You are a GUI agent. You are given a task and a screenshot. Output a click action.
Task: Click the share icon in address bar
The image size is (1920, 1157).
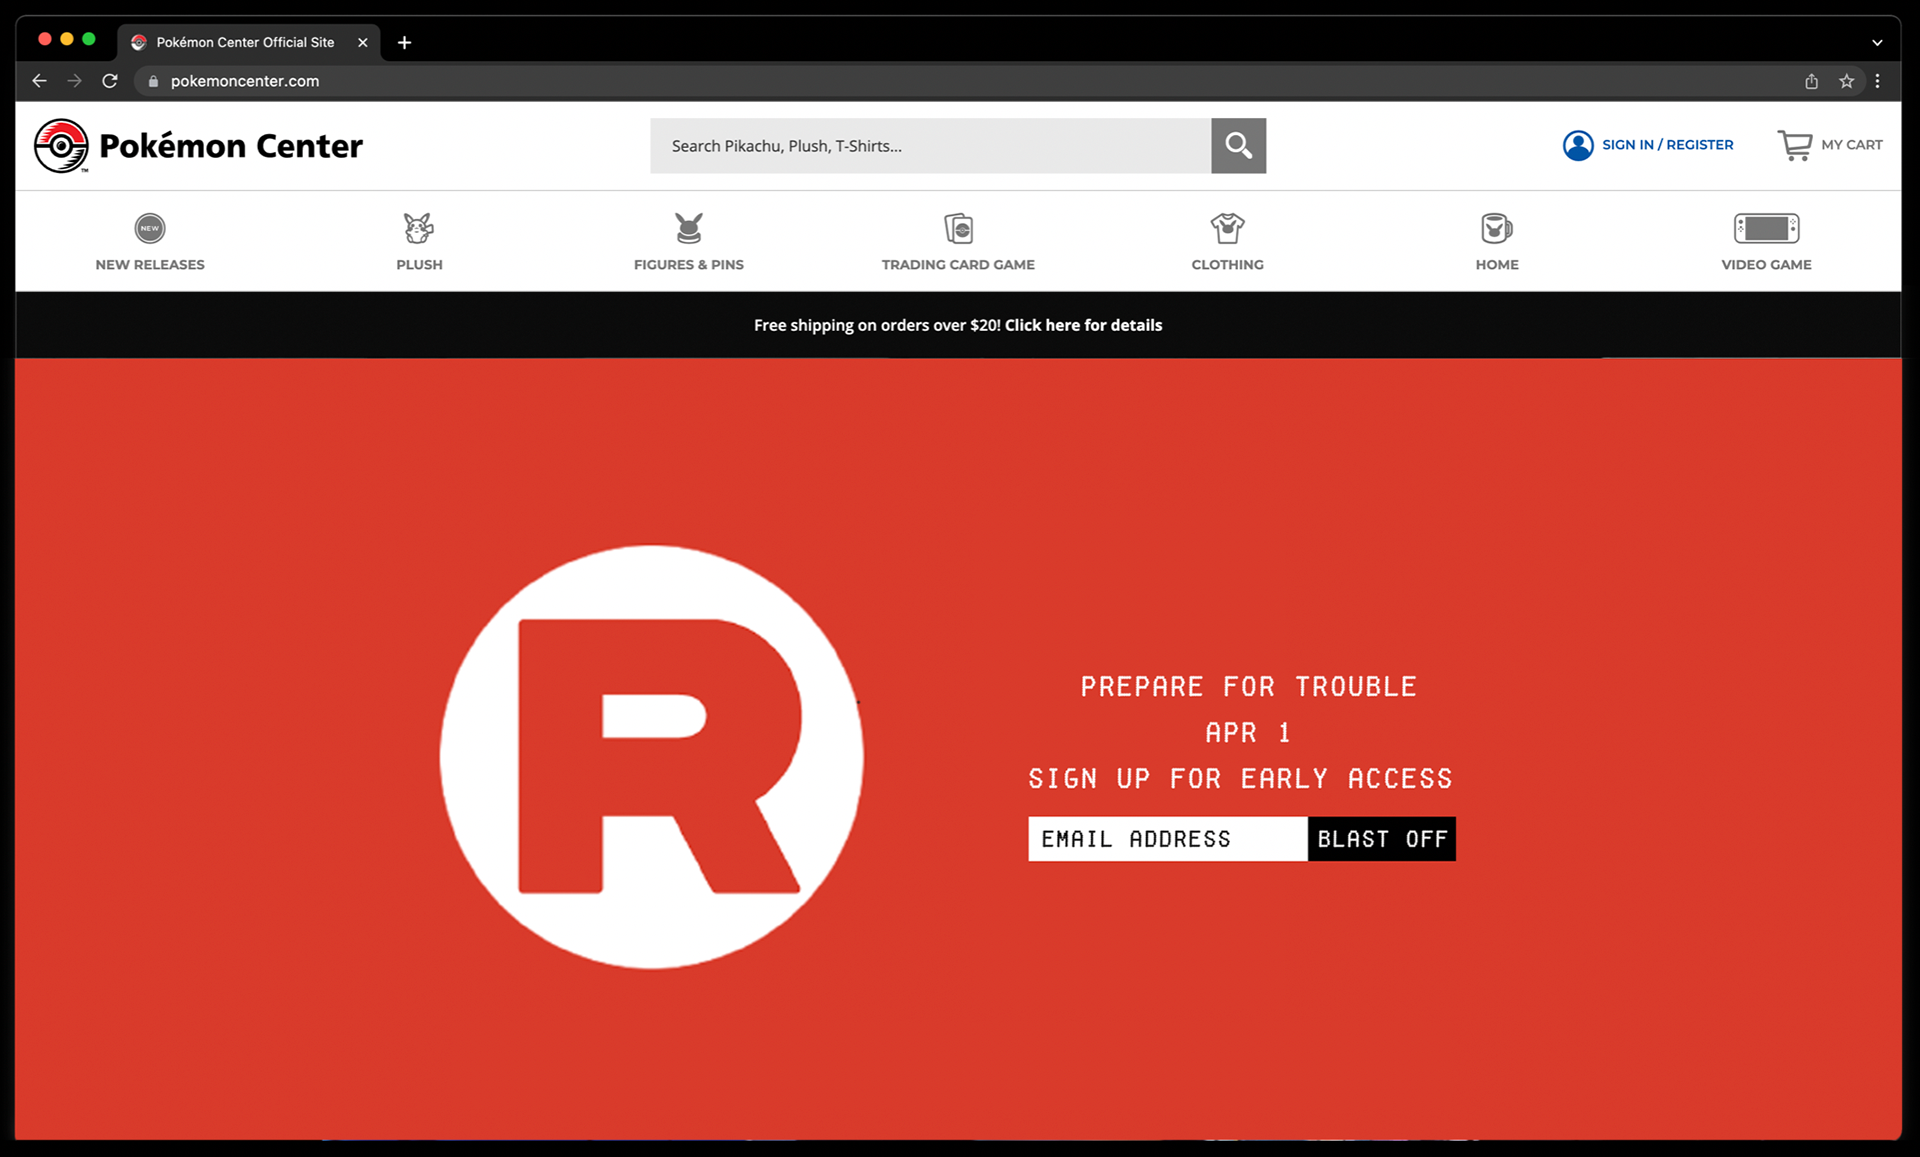[x=1811, y=81]
